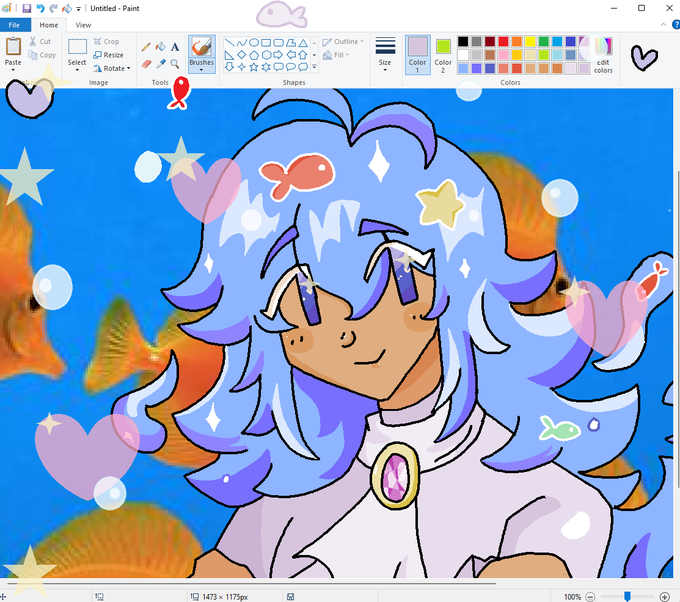Select the Text tool
Image resolution: width=680 pixels, height=602 pixels.
pyautogui.click(x=175, y=46)
